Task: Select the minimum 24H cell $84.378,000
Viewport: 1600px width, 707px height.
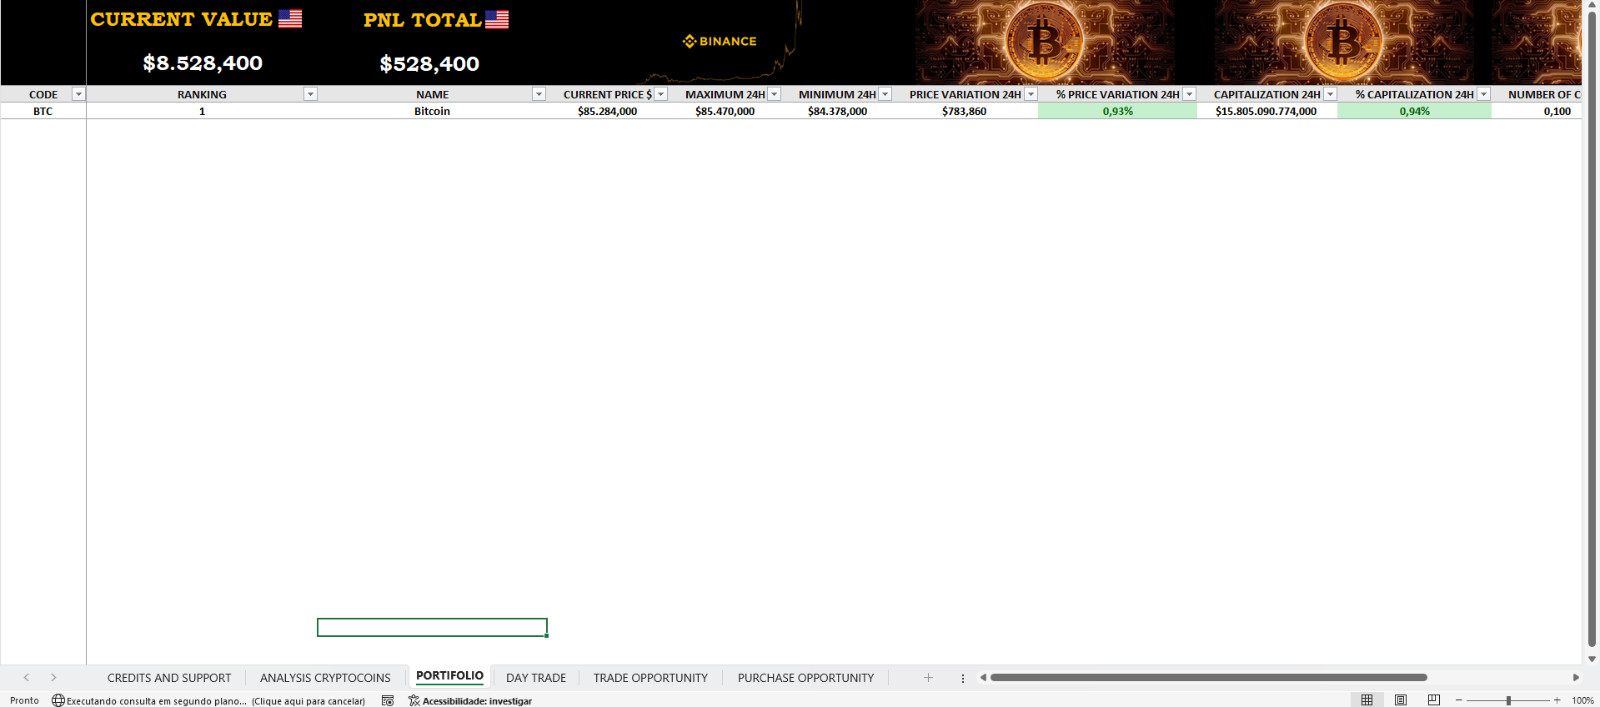Action: click(837, 111)
